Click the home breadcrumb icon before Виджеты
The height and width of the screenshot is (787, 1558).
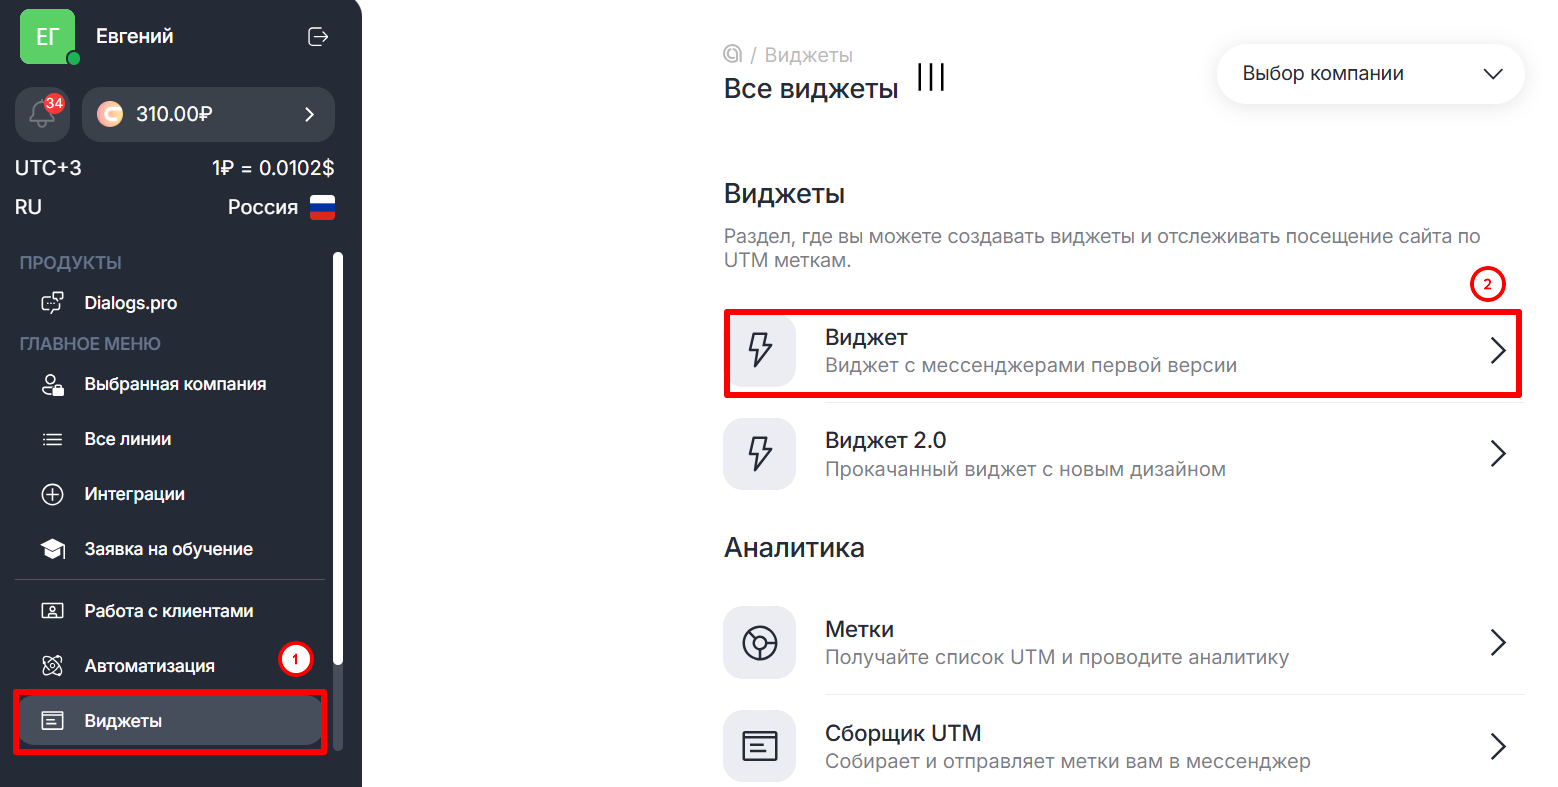pos(733,54)
